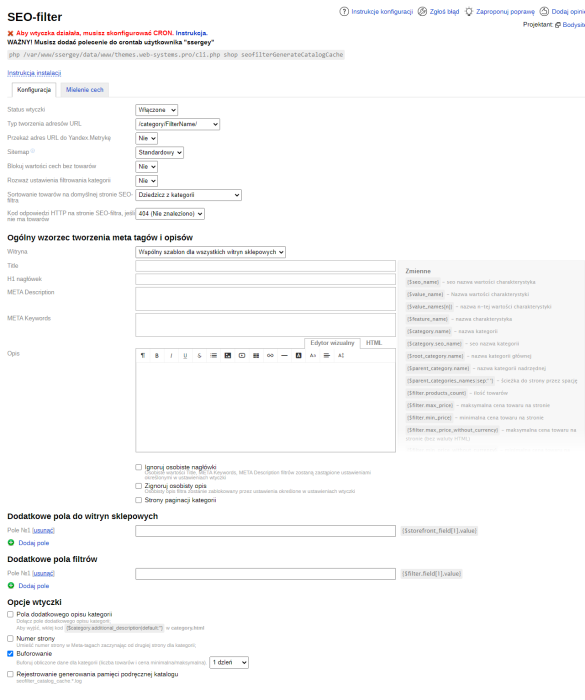585x700 pixels.
Task: Click the {$seo_name} variable tag
Action: click(x=423, y=282)
